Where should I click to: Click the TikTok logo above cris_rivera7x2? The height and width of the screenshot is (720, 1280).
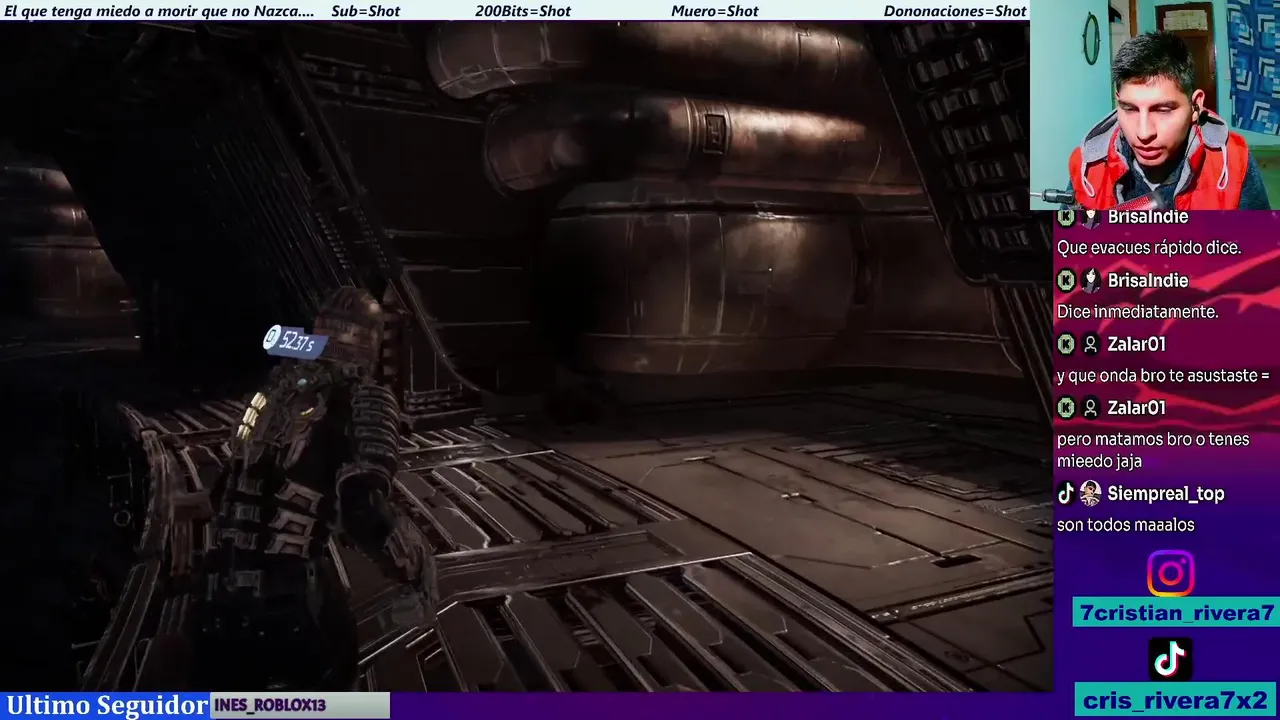1170,659
